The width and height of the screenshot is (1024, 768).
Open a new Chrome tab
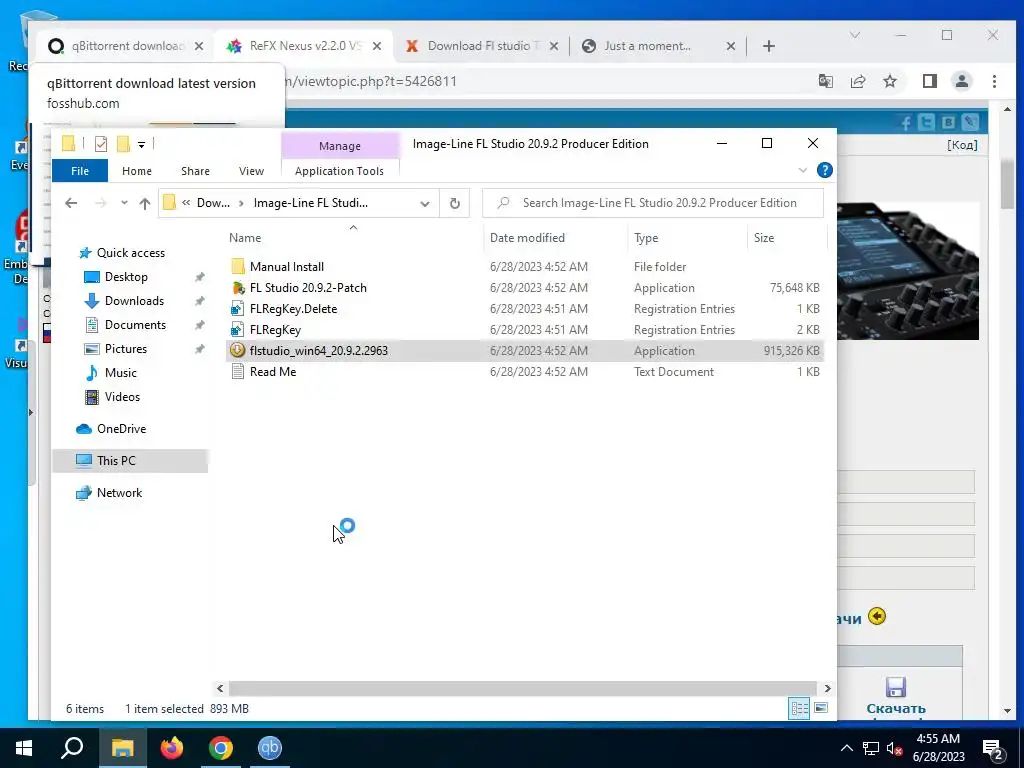click(x=769, y=46)
